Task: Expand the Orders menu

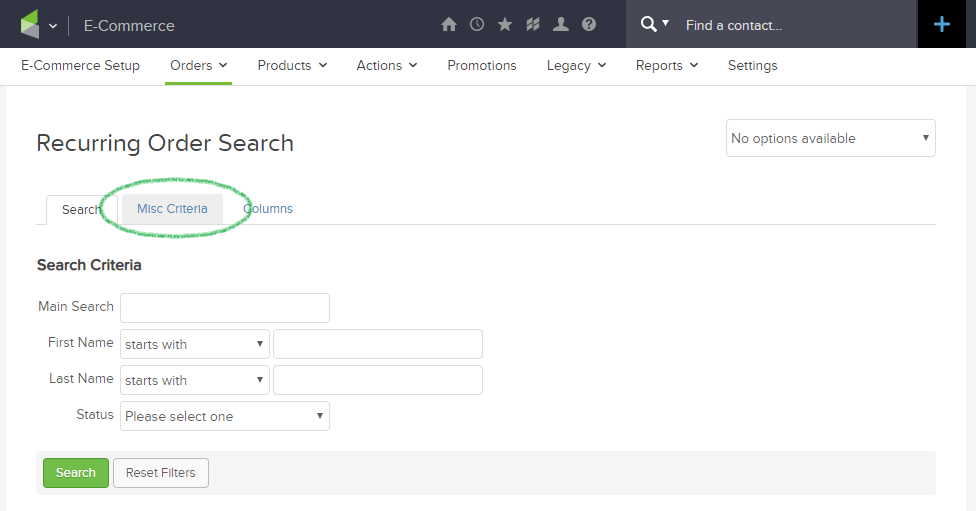Action: click(x=199, y=65)
